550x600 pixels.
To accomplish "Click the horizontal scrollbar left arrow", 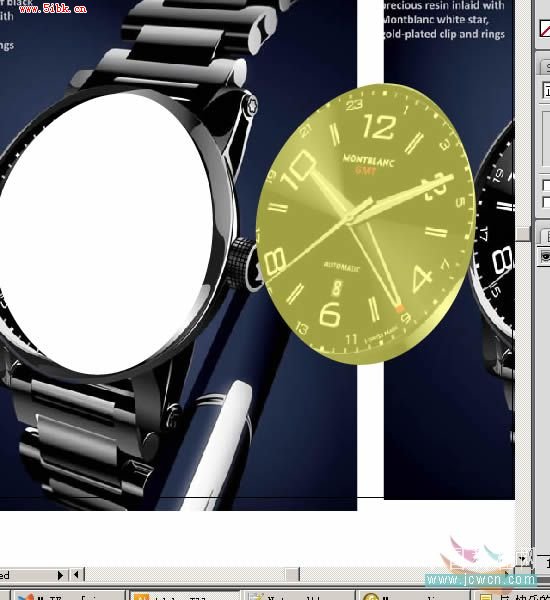I will click(76, 574).
